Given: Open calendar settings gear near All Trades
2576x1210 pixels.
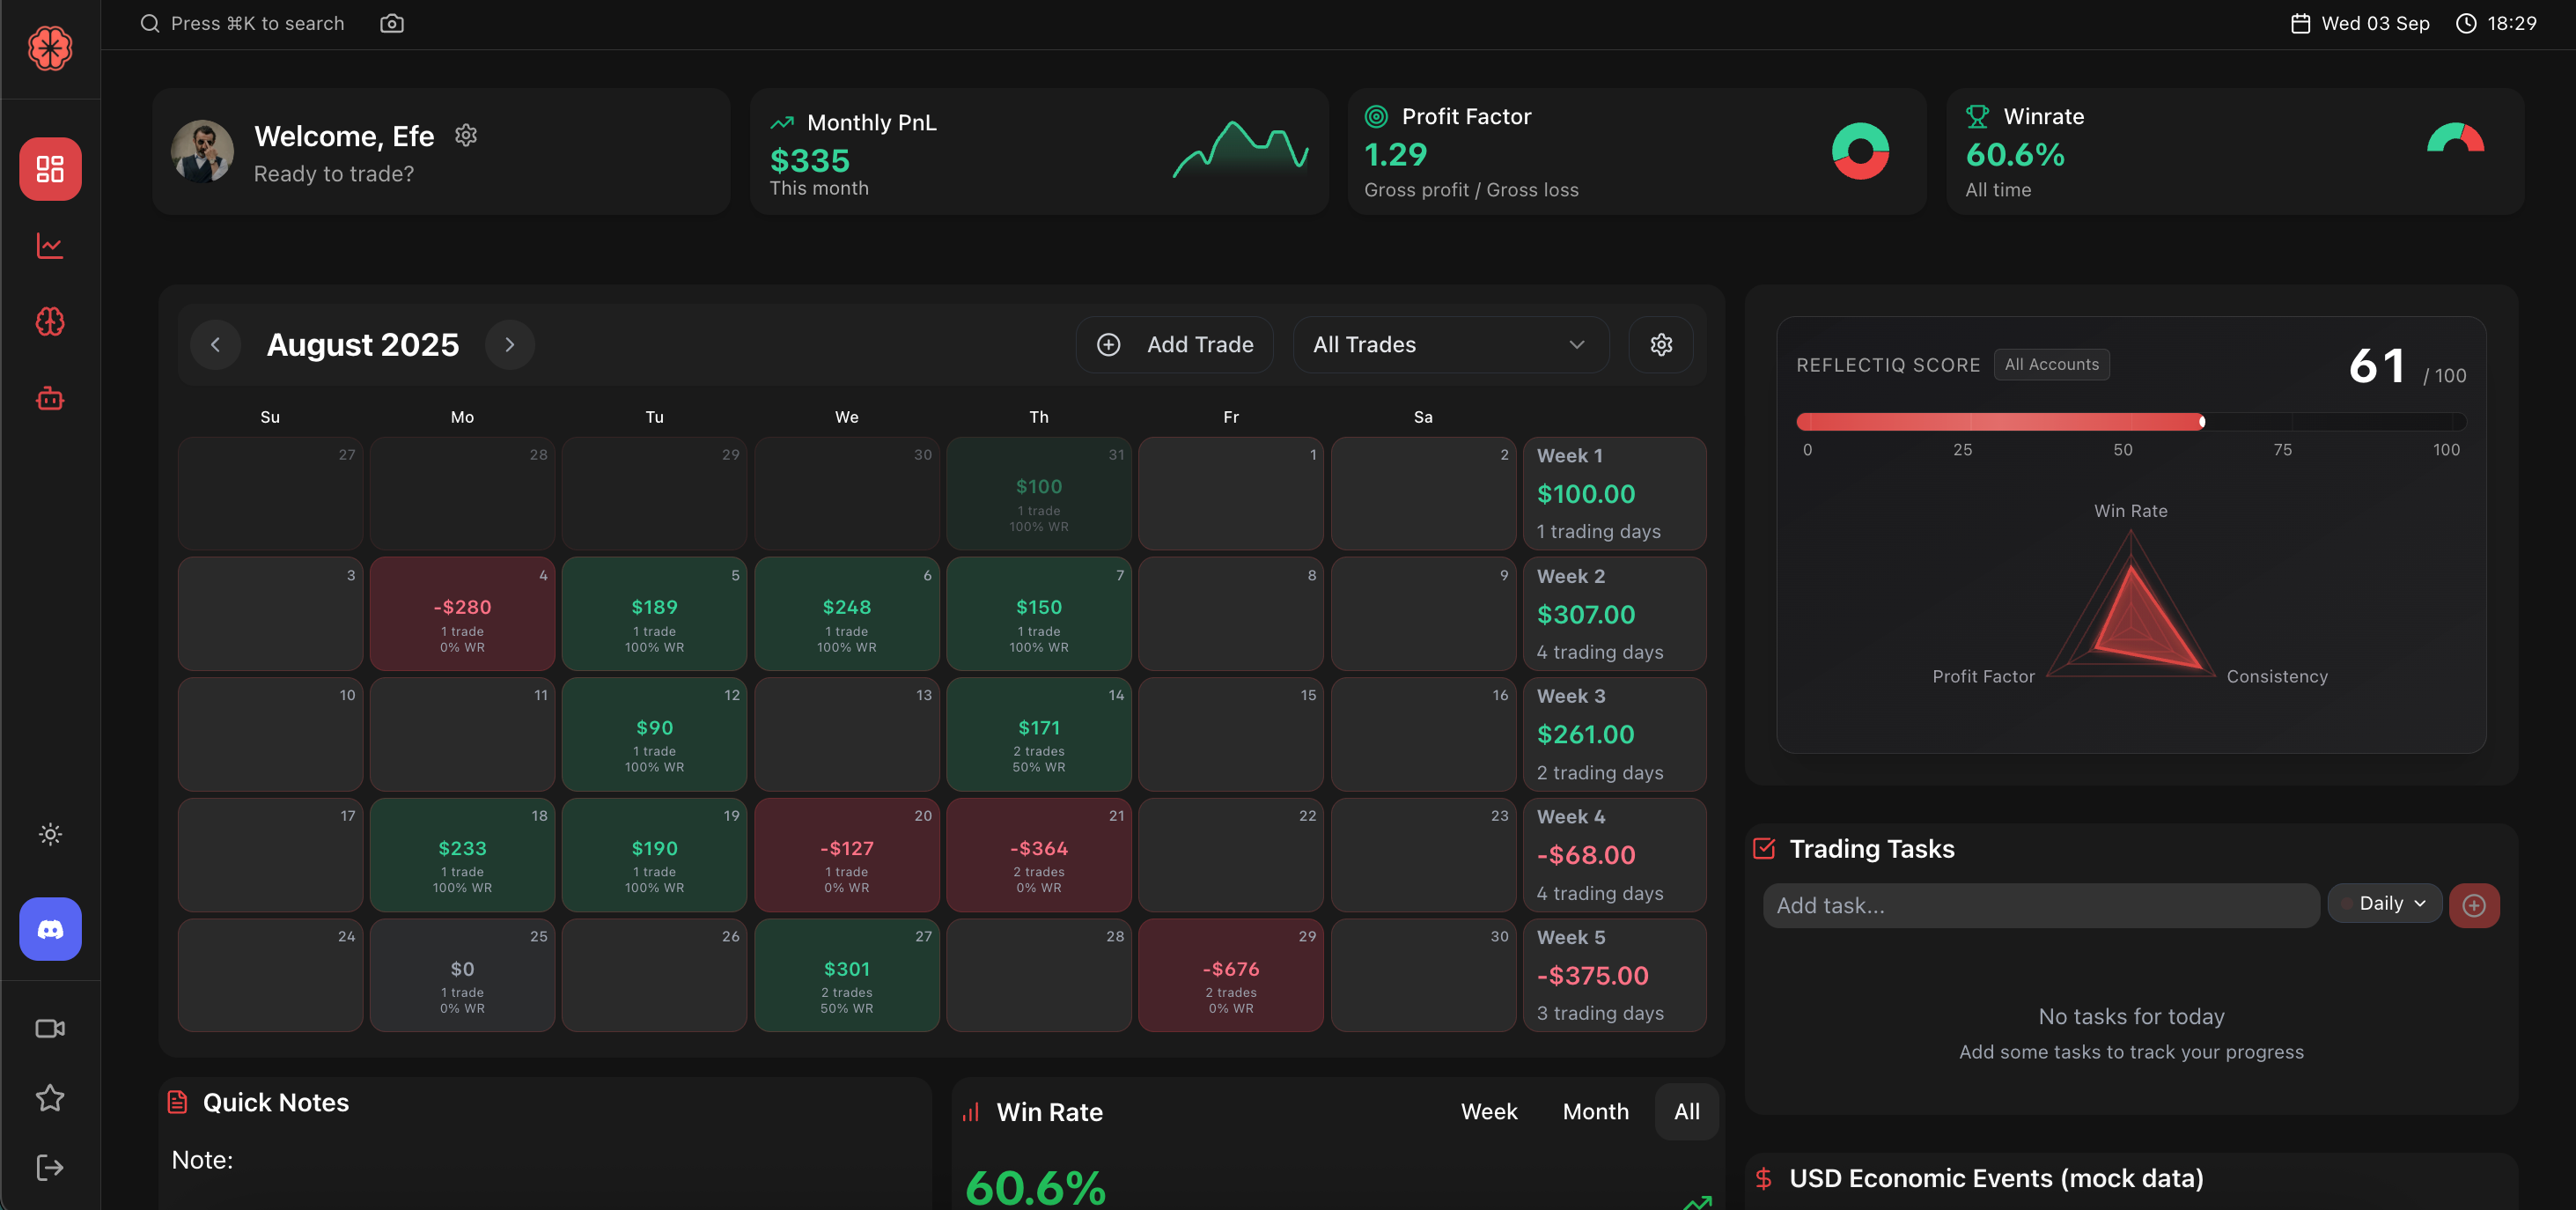Looking at the screenshot, I should click(1660, 344).
